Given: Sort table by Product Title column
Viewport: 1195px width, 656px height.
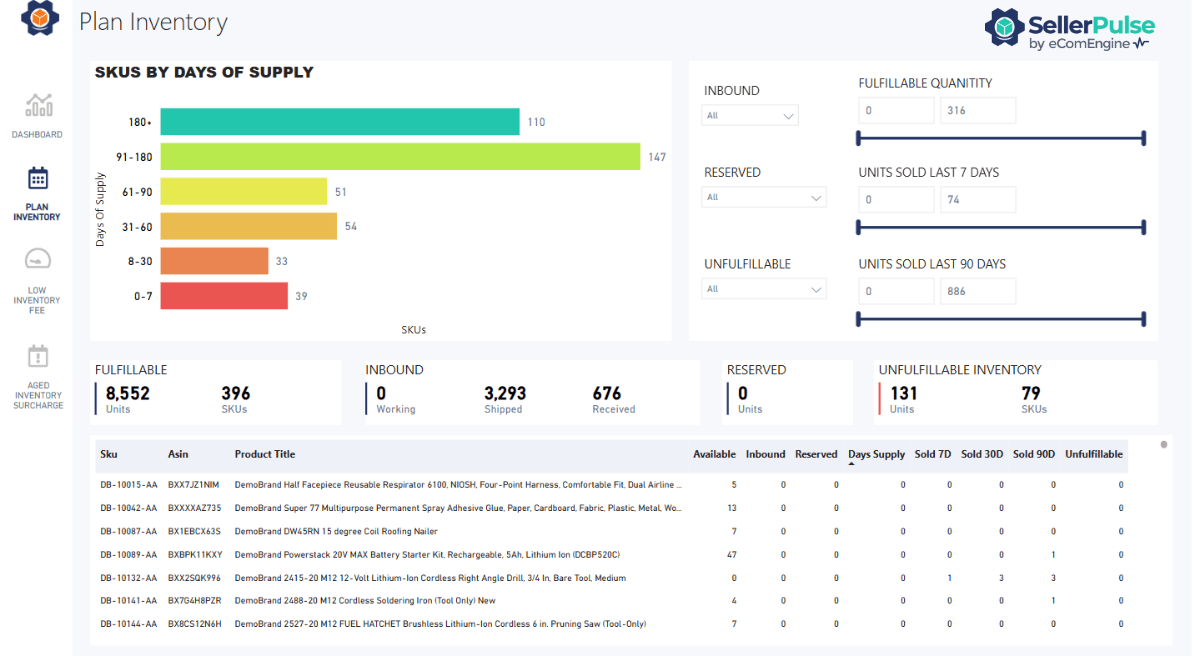Looking at the screenshot, I should pos(265,454).
